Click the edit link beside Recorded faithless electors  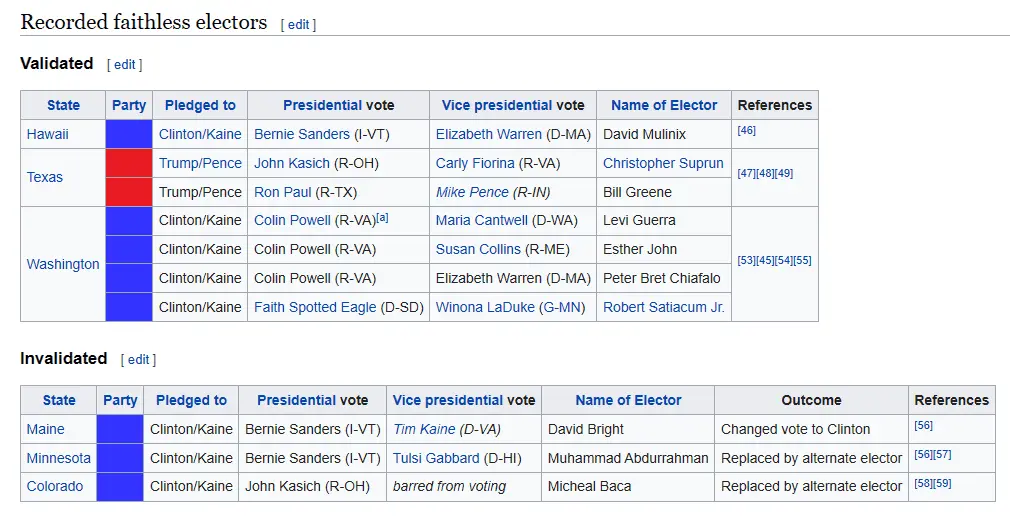299,25
